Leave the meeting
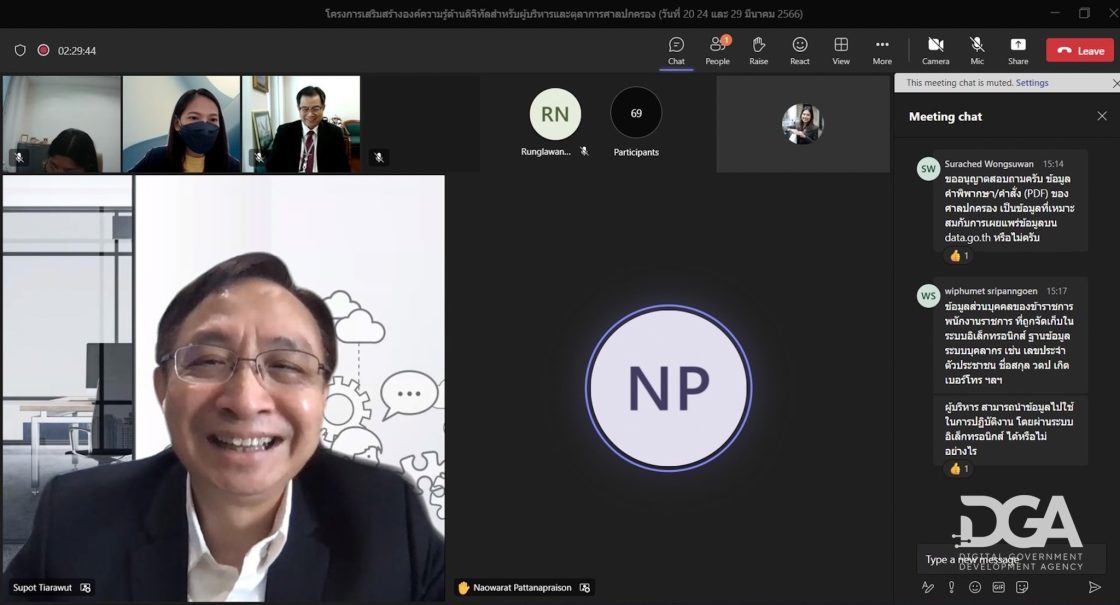Image resolution: width=1120 pixels, height=605 pixels. coord(1079,51)
